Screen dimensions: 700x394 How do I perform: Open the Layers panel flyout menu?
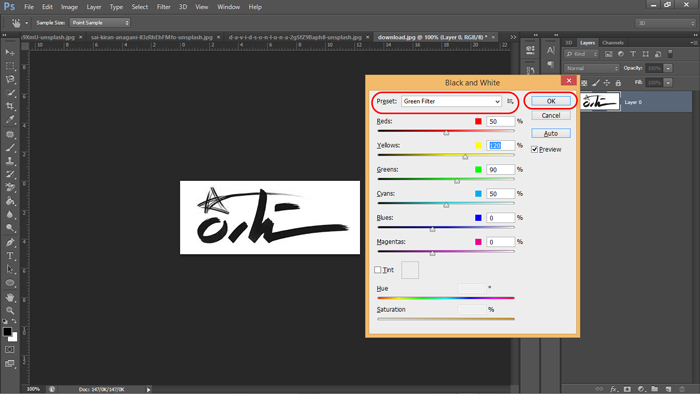click(694, 43)
